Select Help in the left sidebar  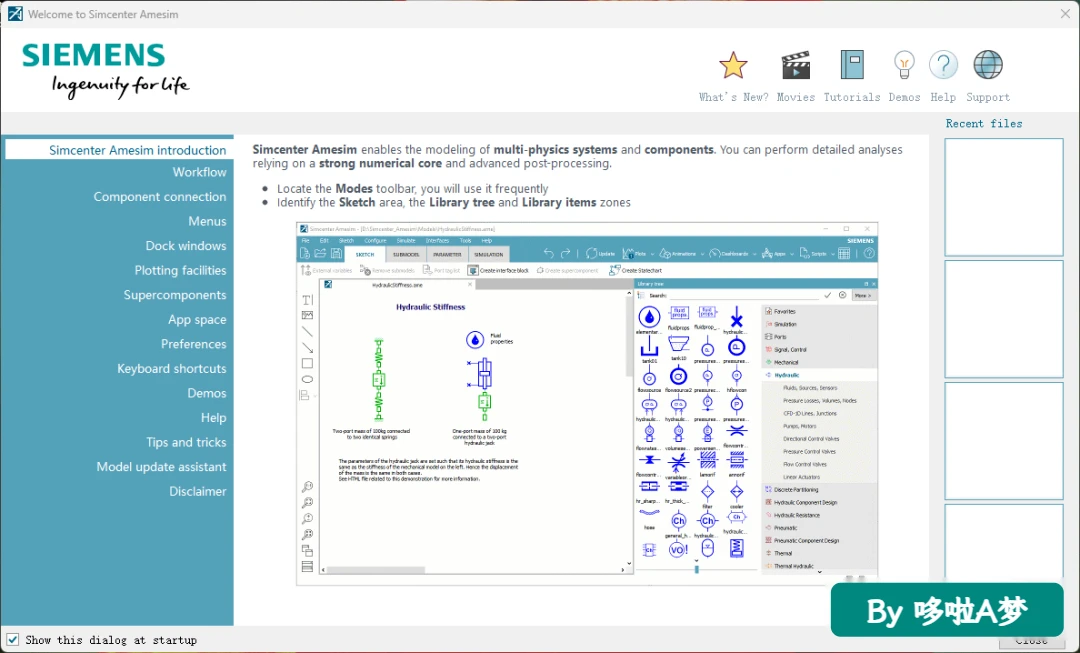pos(214,417)
